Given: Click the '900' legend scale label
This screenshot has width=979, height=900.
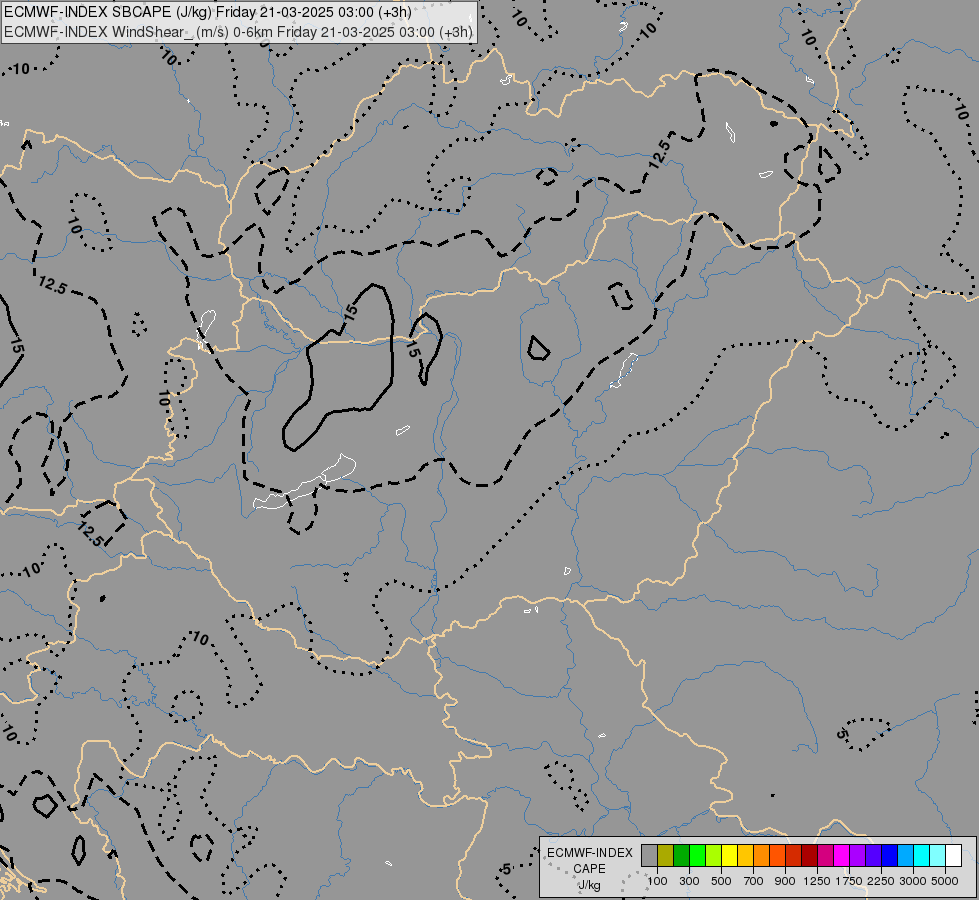Looking at the screenshot, I should (x=785, y=881).
